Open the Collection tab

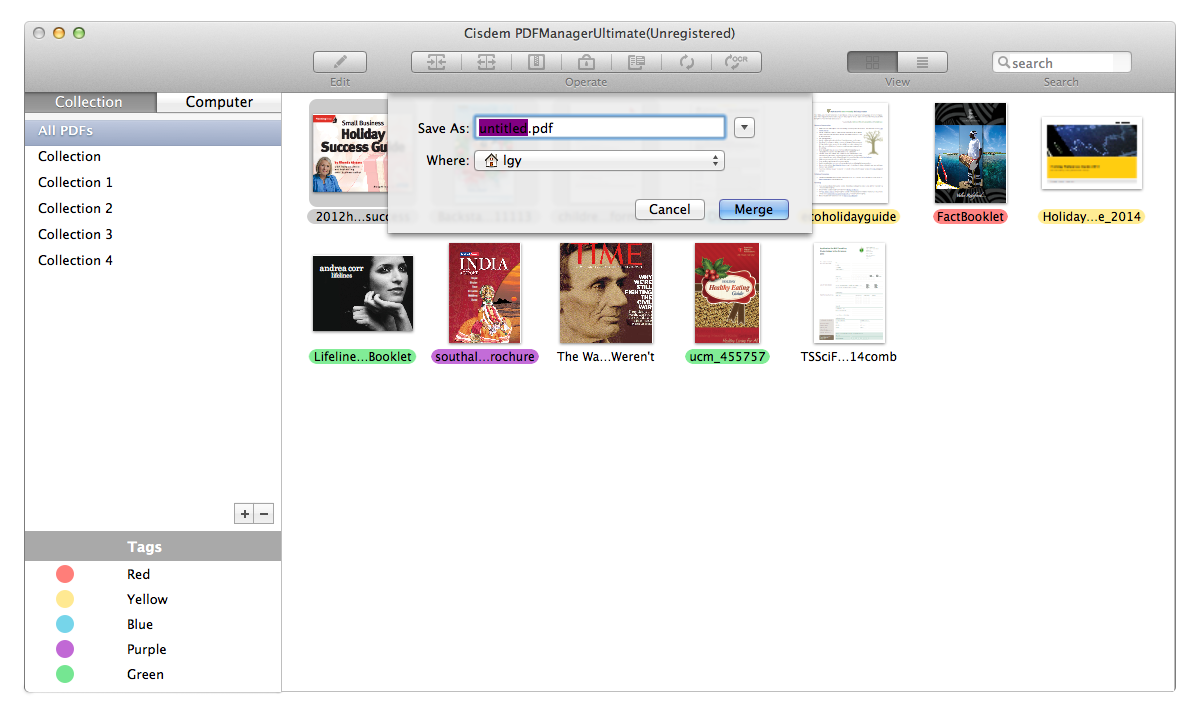point(89,102)
